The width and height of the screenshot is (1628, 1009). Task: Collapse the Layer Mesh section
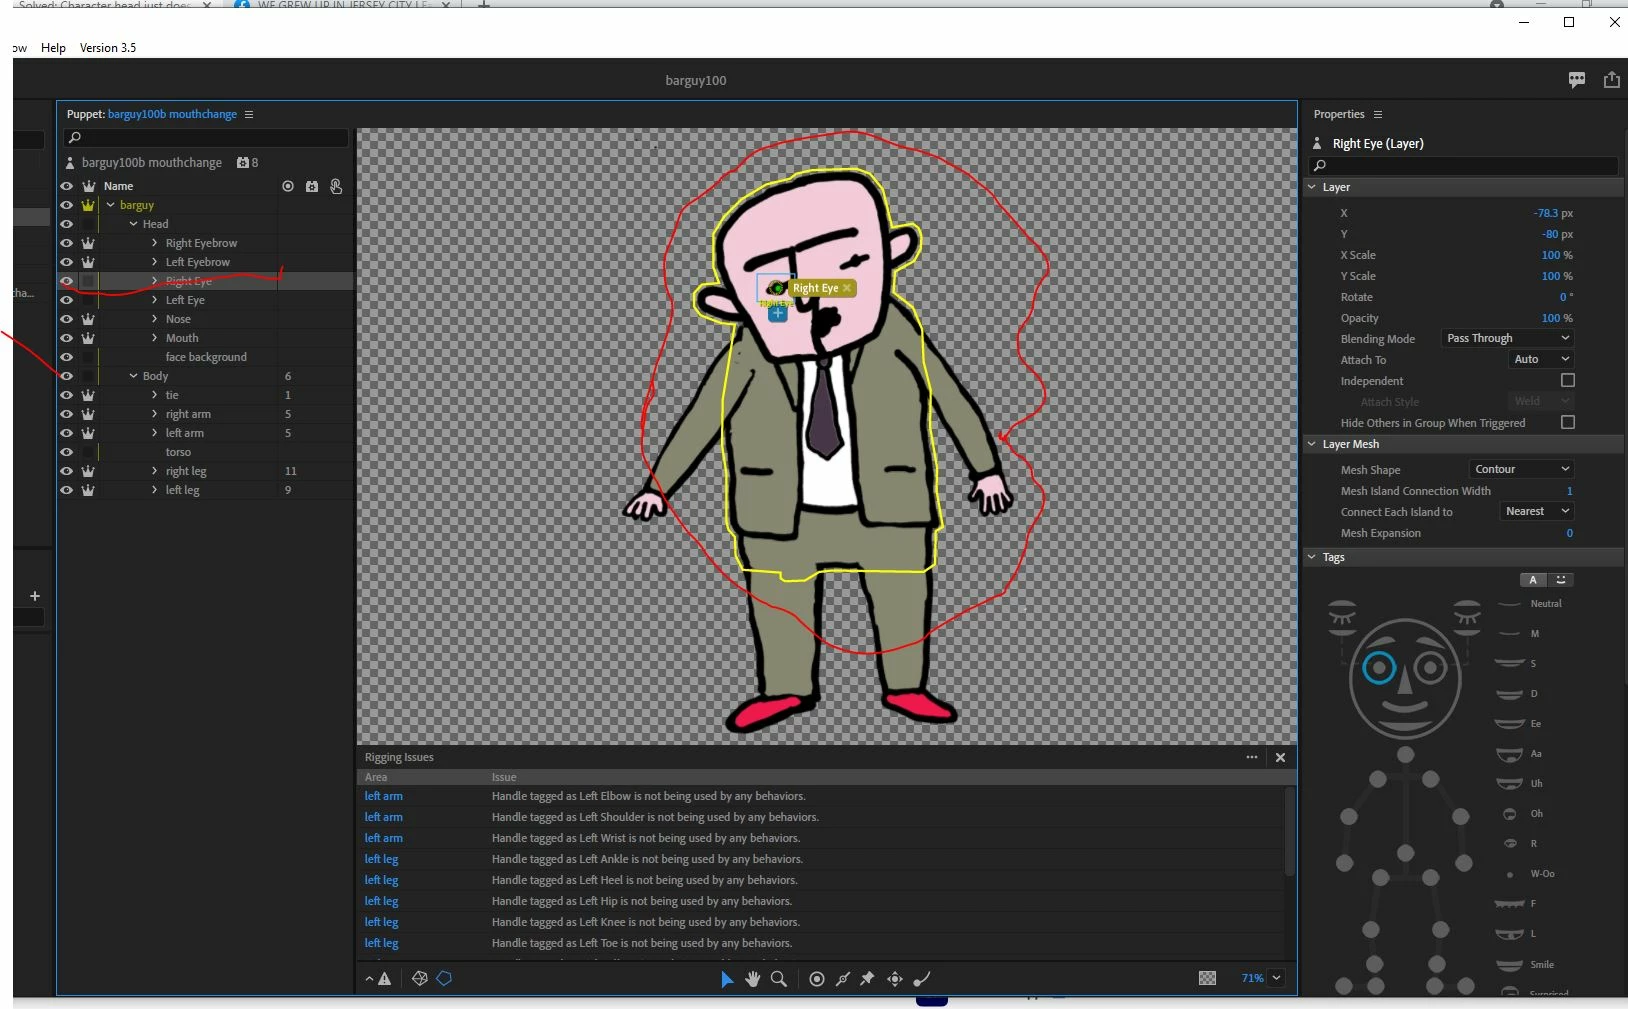(1312, 444)
